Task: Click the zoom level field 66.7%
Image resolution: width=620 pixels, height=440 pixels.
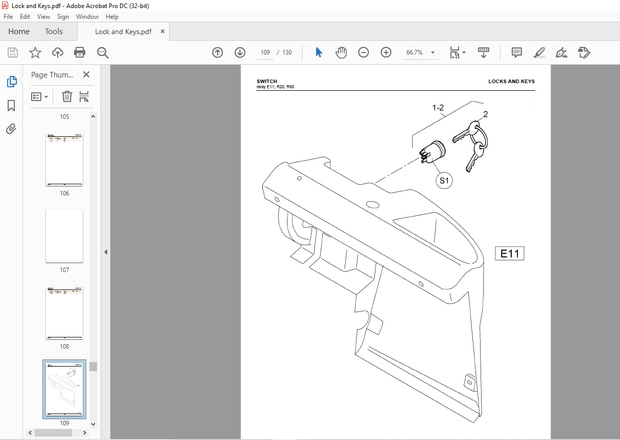Action: 414,53
